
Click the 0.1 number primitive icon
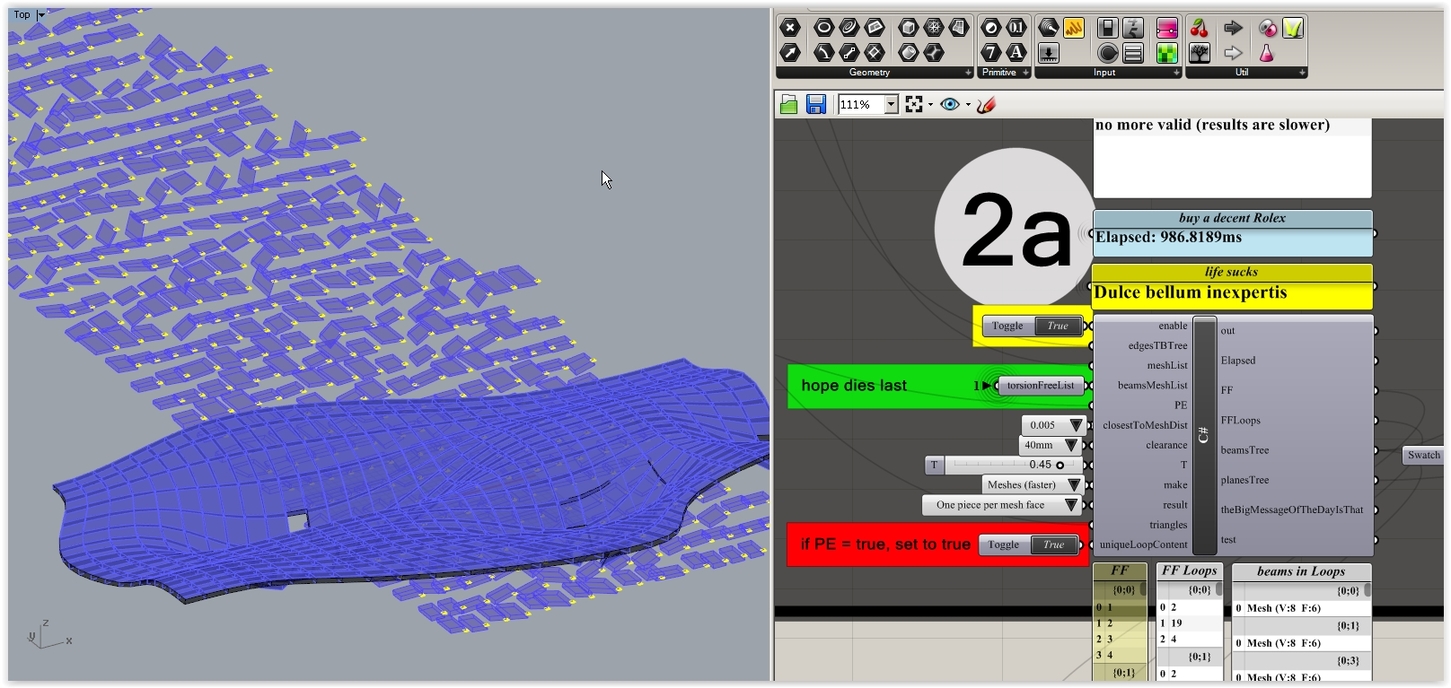click(x=1017, y=27)
